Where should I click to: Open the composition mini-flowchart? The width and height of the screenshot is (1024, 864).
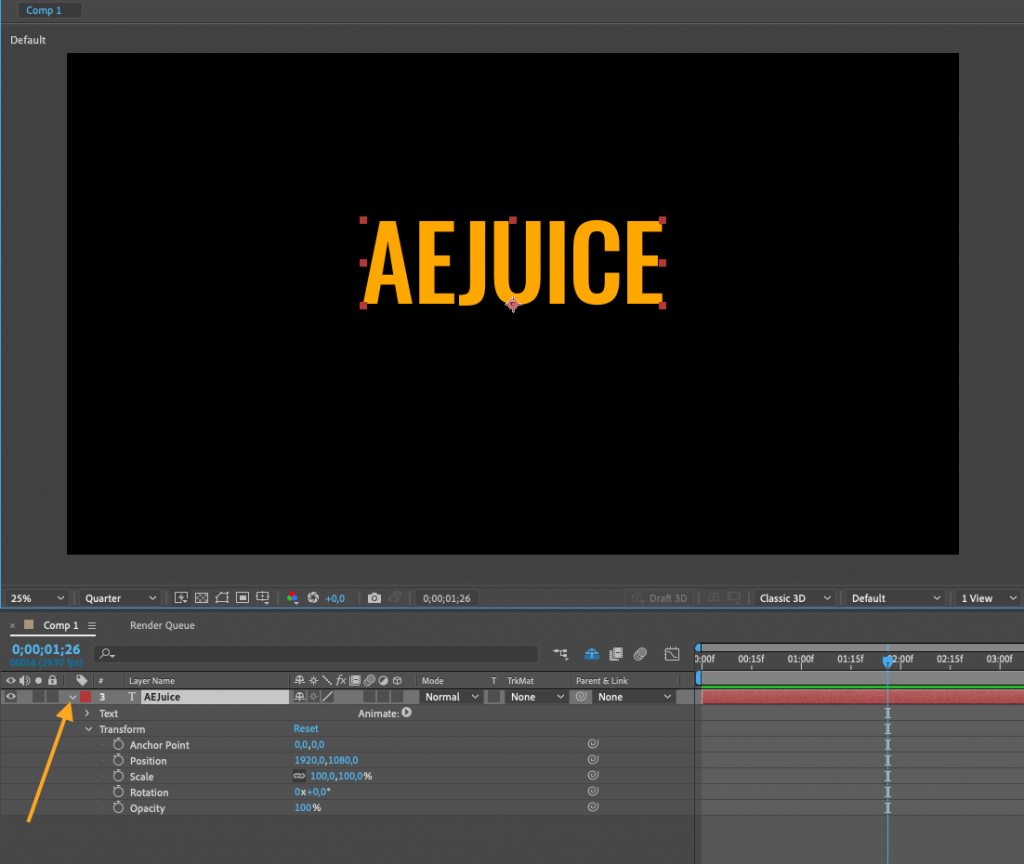click(558, 654)
